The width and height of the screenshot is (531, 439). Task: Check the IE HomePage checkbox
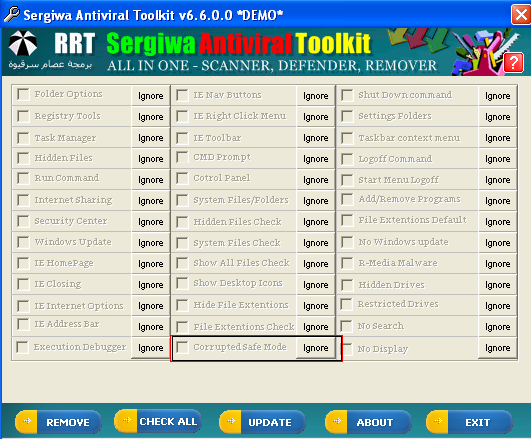click(x=23, y=263)
